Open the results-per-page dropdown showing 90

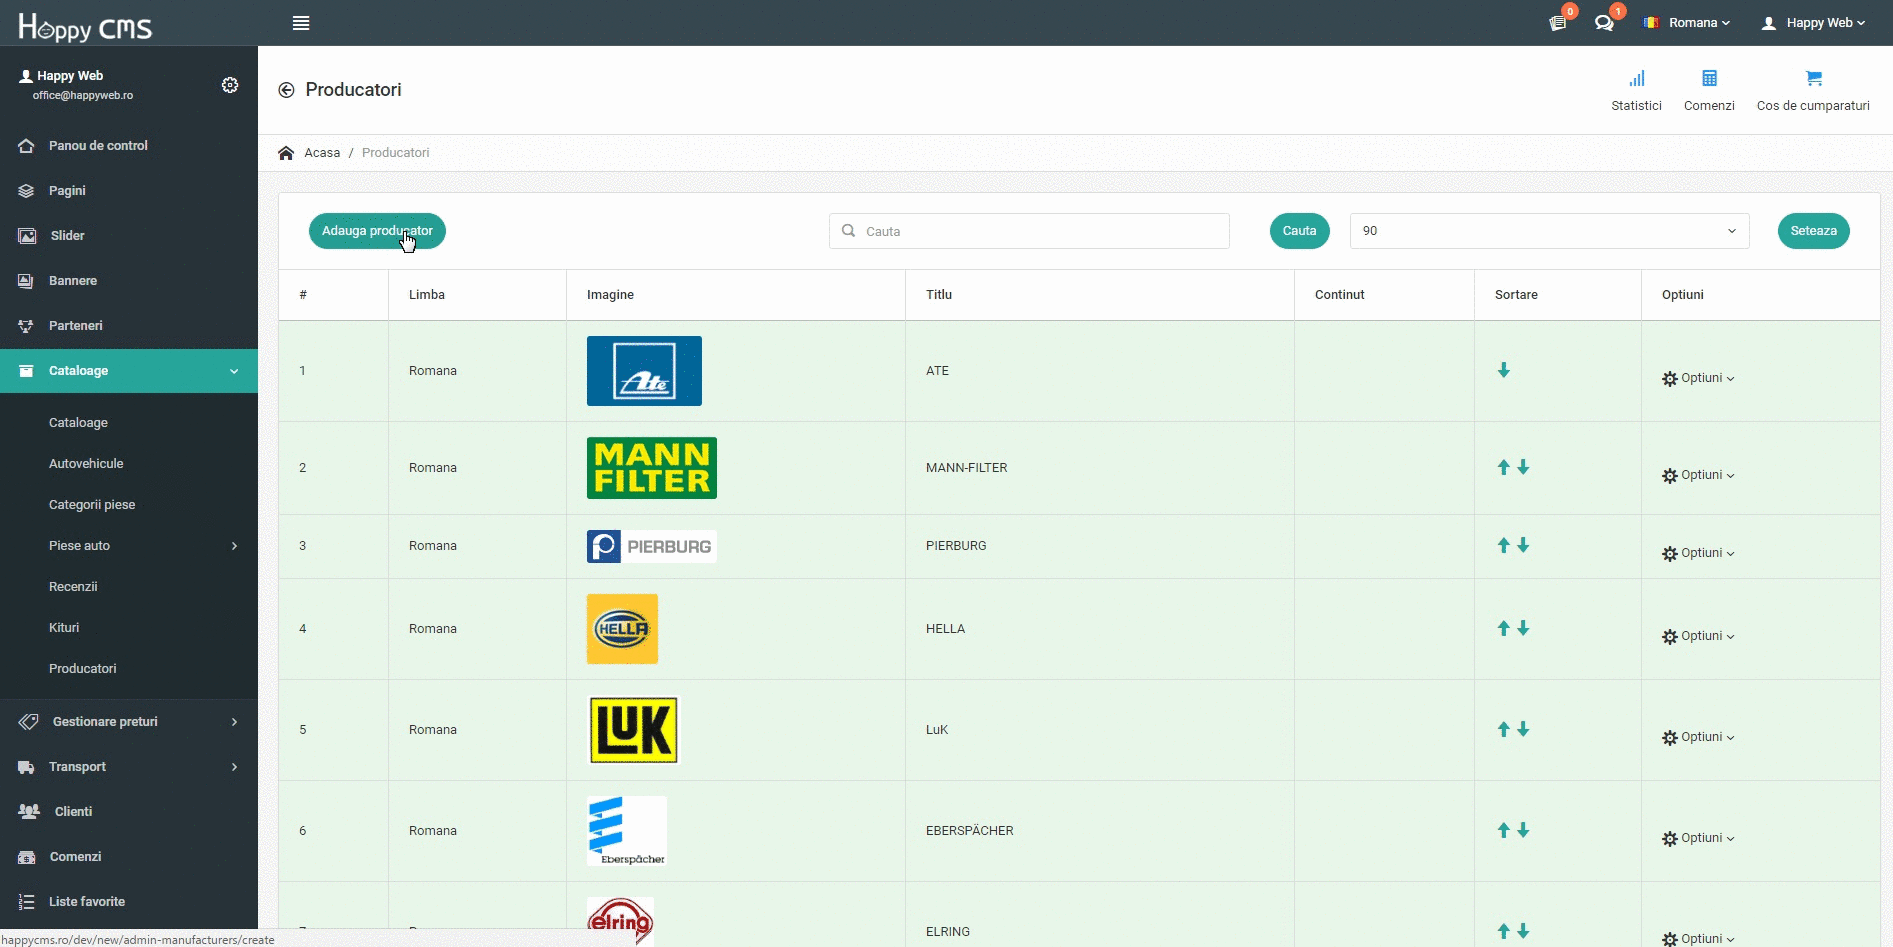[1549, 231]
